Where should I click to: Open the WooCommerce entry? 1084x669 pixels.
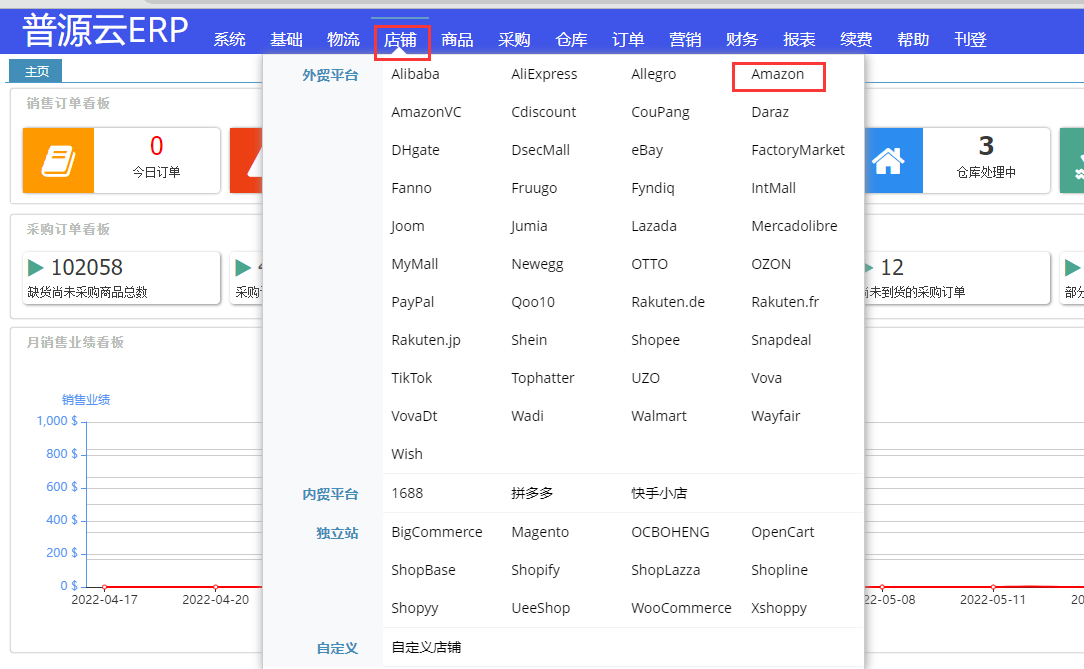(682, 609)
